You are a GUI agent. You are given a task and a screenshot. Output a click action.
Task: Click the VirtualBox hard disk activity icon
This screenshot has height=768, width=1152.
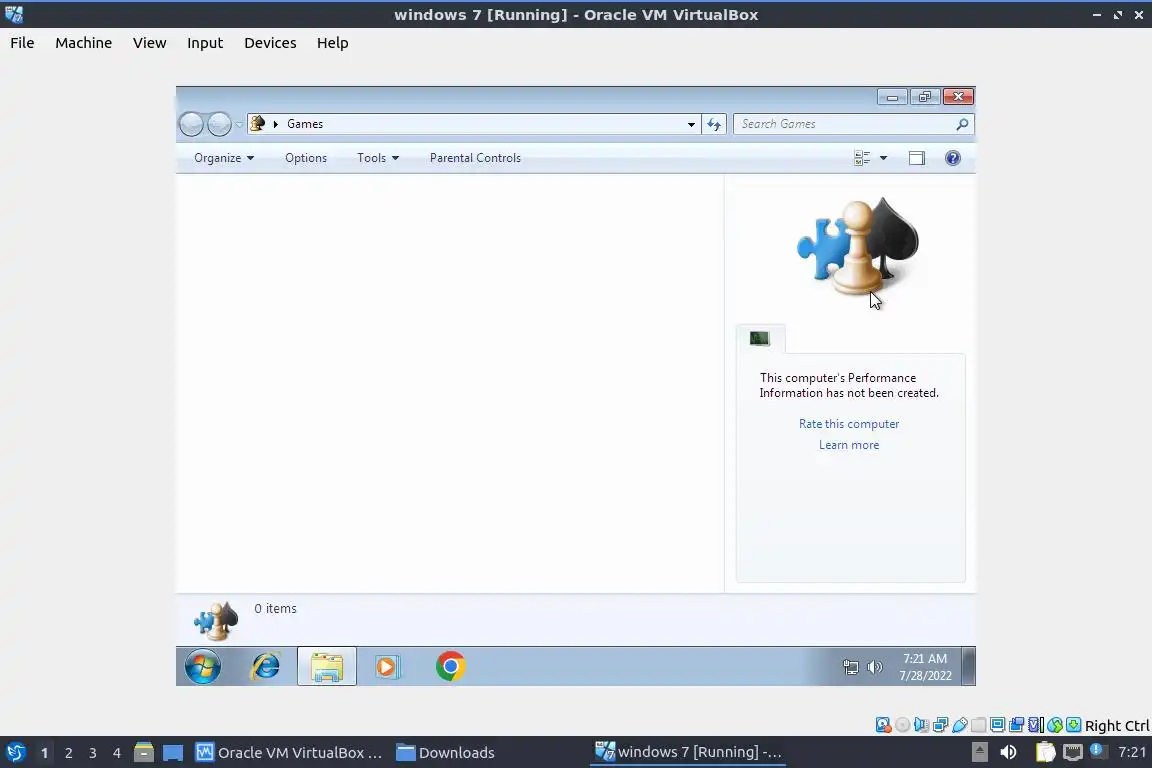(x=883, y=725)
